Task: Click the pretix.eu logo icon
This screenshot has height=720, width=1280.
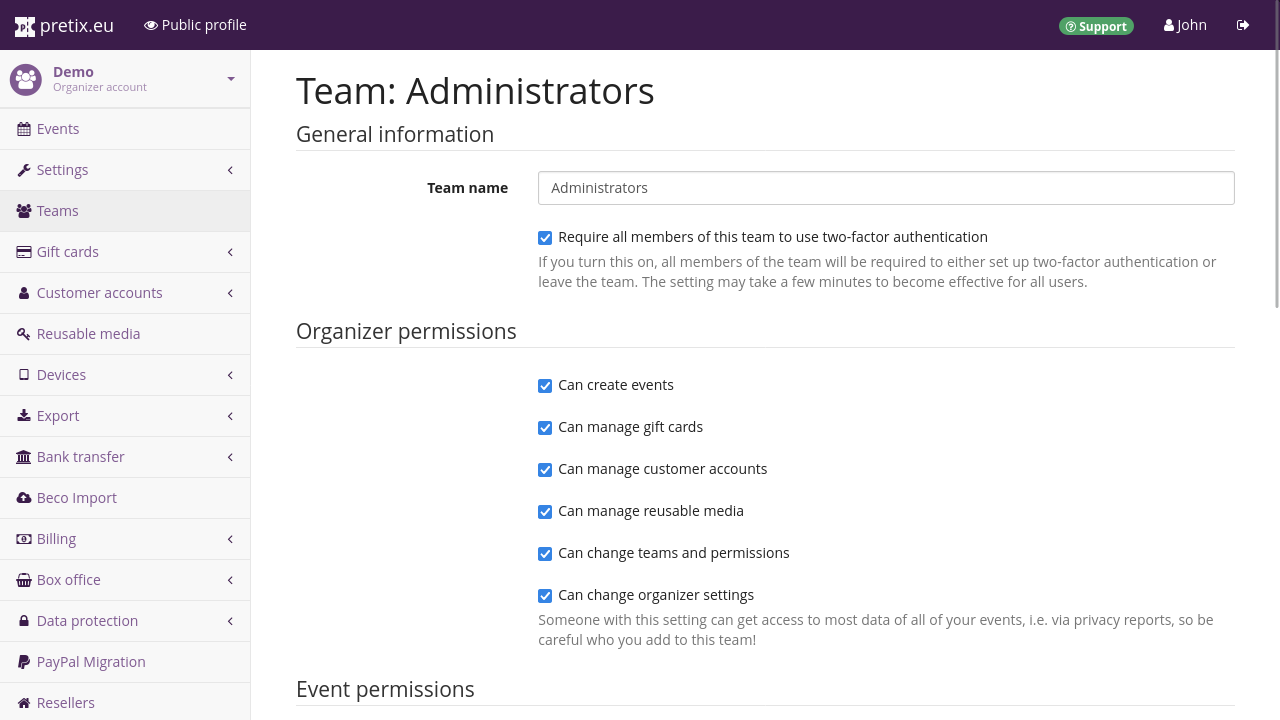Action: 25,26
